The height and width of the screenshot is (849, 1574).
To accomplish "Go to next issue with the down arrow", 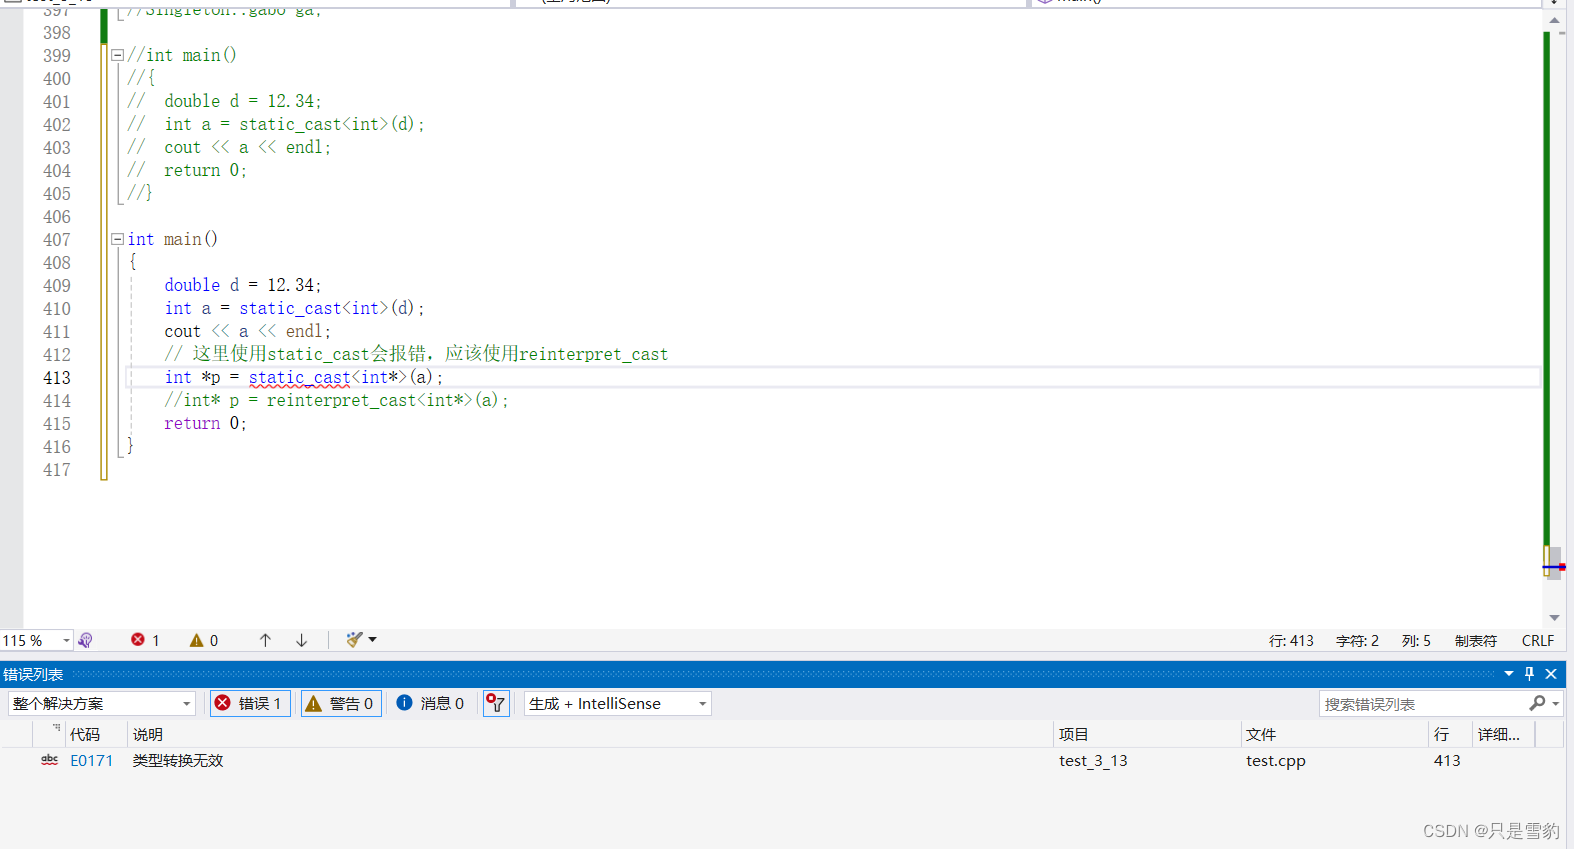I will click(301, 640).
